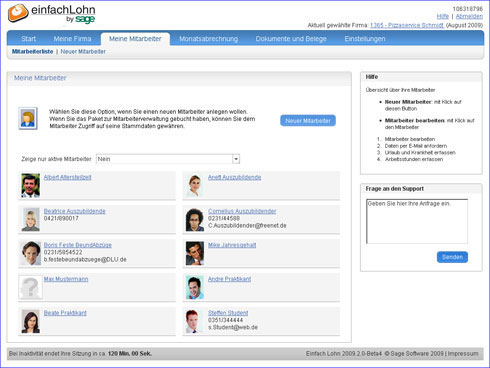490x368 pixels.
Task: Open Max Mustermann's profile link
Action: [66, 279]
